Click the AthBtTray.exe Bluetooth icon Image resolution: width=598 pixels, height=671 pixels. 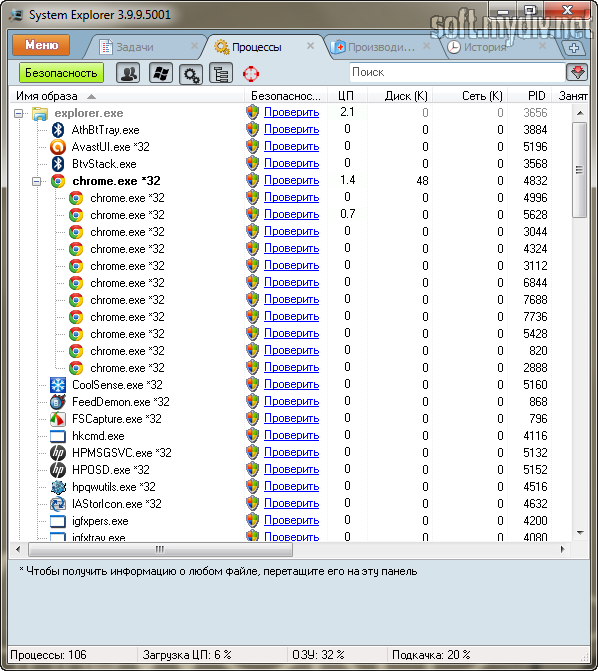tap(58, 130)
